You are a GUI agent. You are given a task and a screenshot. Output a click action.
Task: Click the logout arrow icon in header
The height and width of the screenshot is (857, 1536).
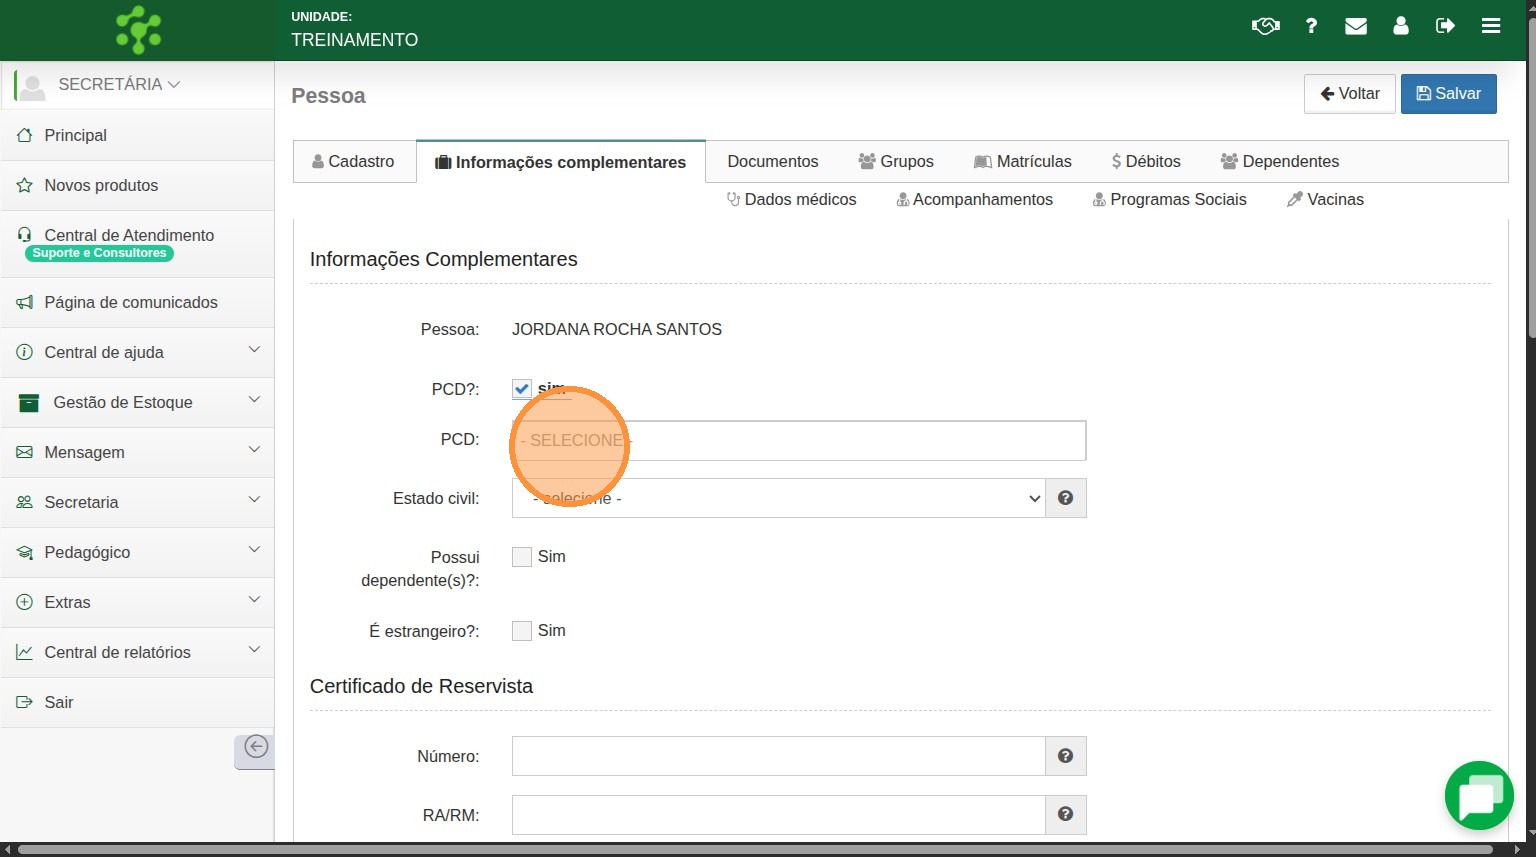(x=1445, y=26)
